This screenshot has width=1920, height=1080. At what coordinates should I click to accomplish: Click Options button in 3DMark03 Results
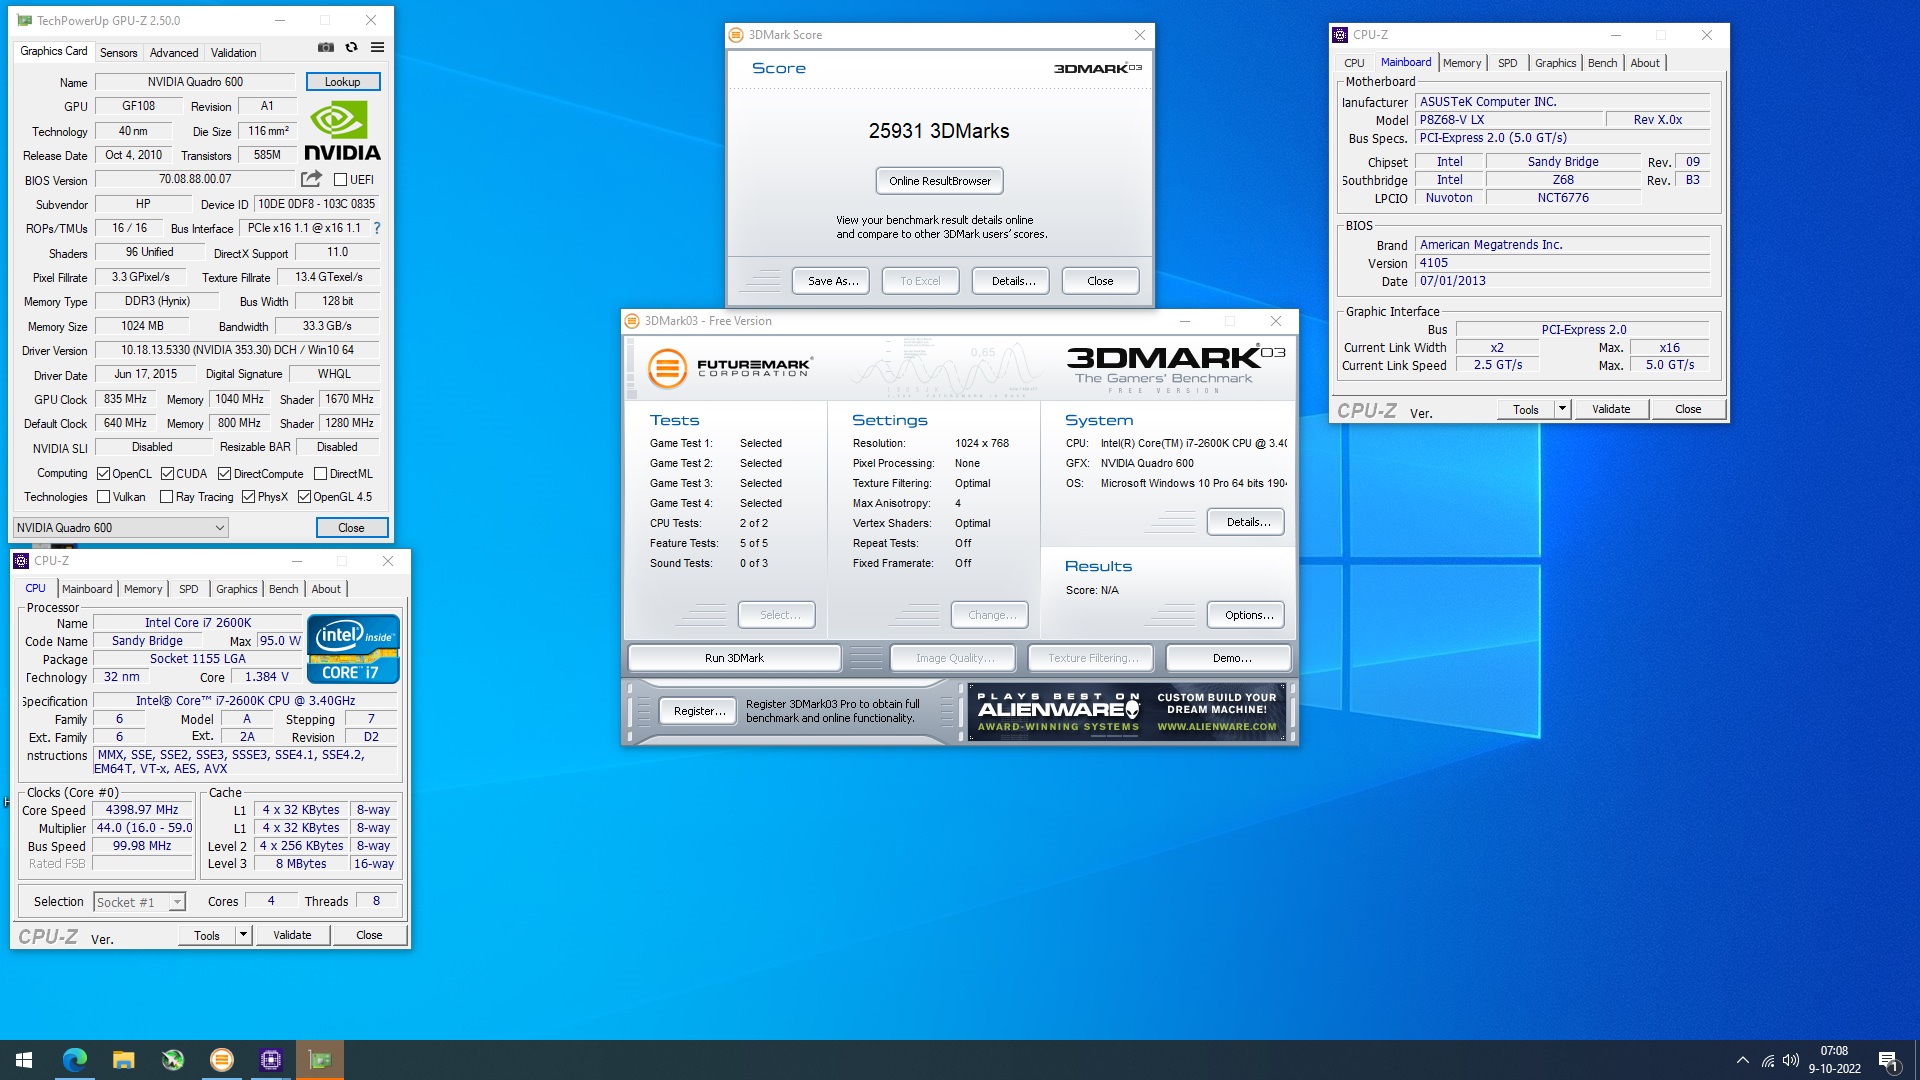coord(1246,615)
